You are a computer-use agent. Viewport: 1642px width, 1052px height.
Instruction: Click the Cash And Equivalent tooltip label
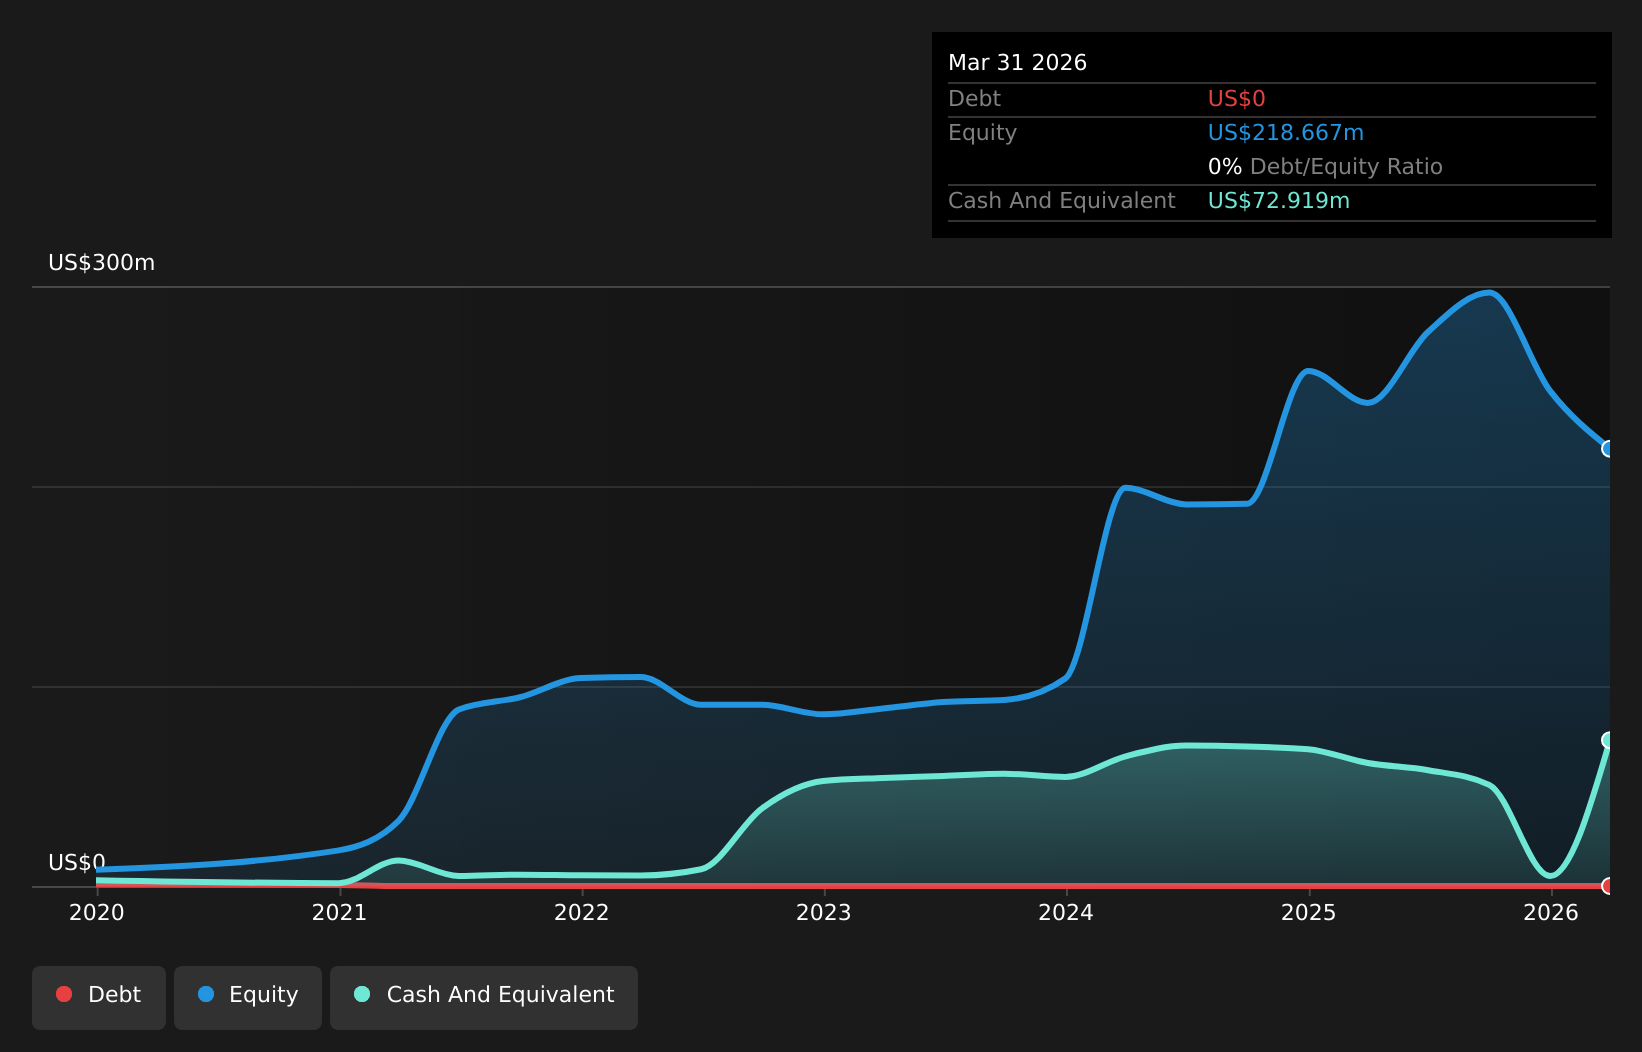1061,201
